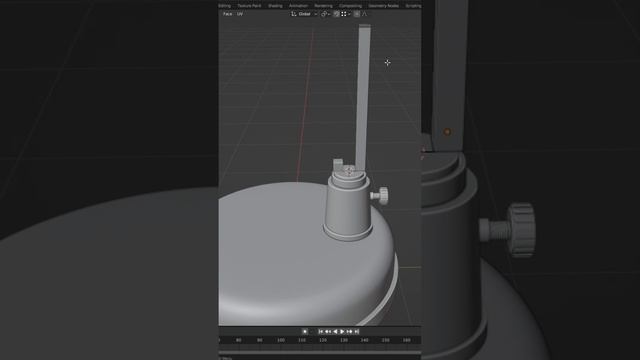Open the UV menu in viewport header
This screenshot has height=360, width=640.
240,14
